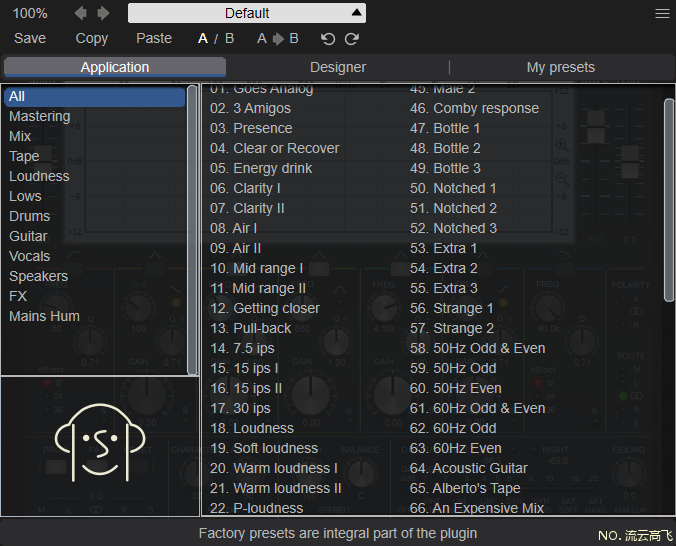676x546 pixels.
Task: Load preset 47. Bottle 1
Action: click(x=445, y=128)
